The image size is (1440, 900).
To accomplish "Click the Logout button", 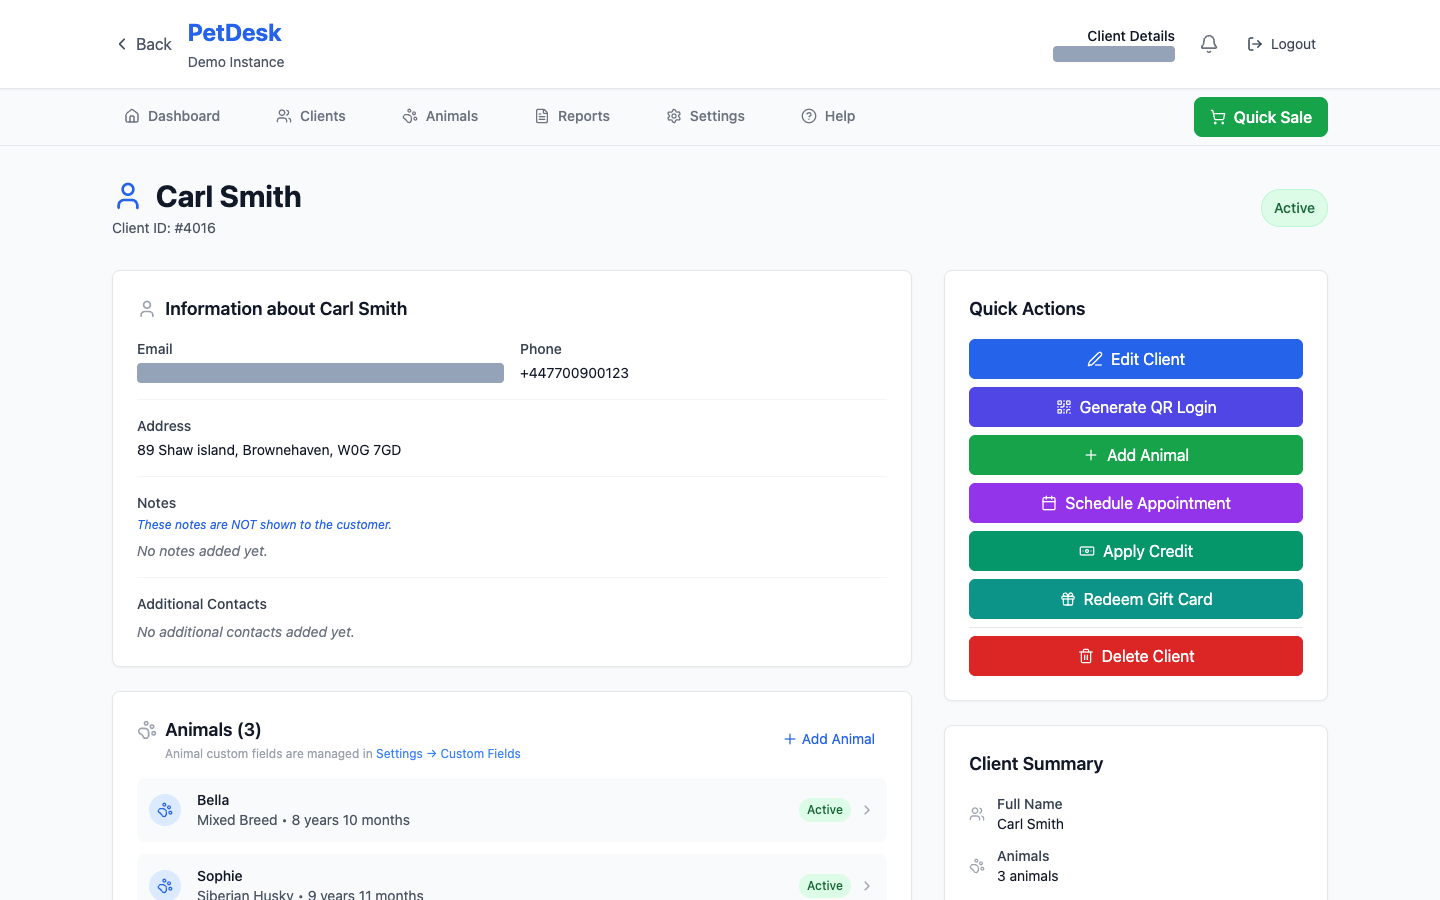I will 1281,44.
